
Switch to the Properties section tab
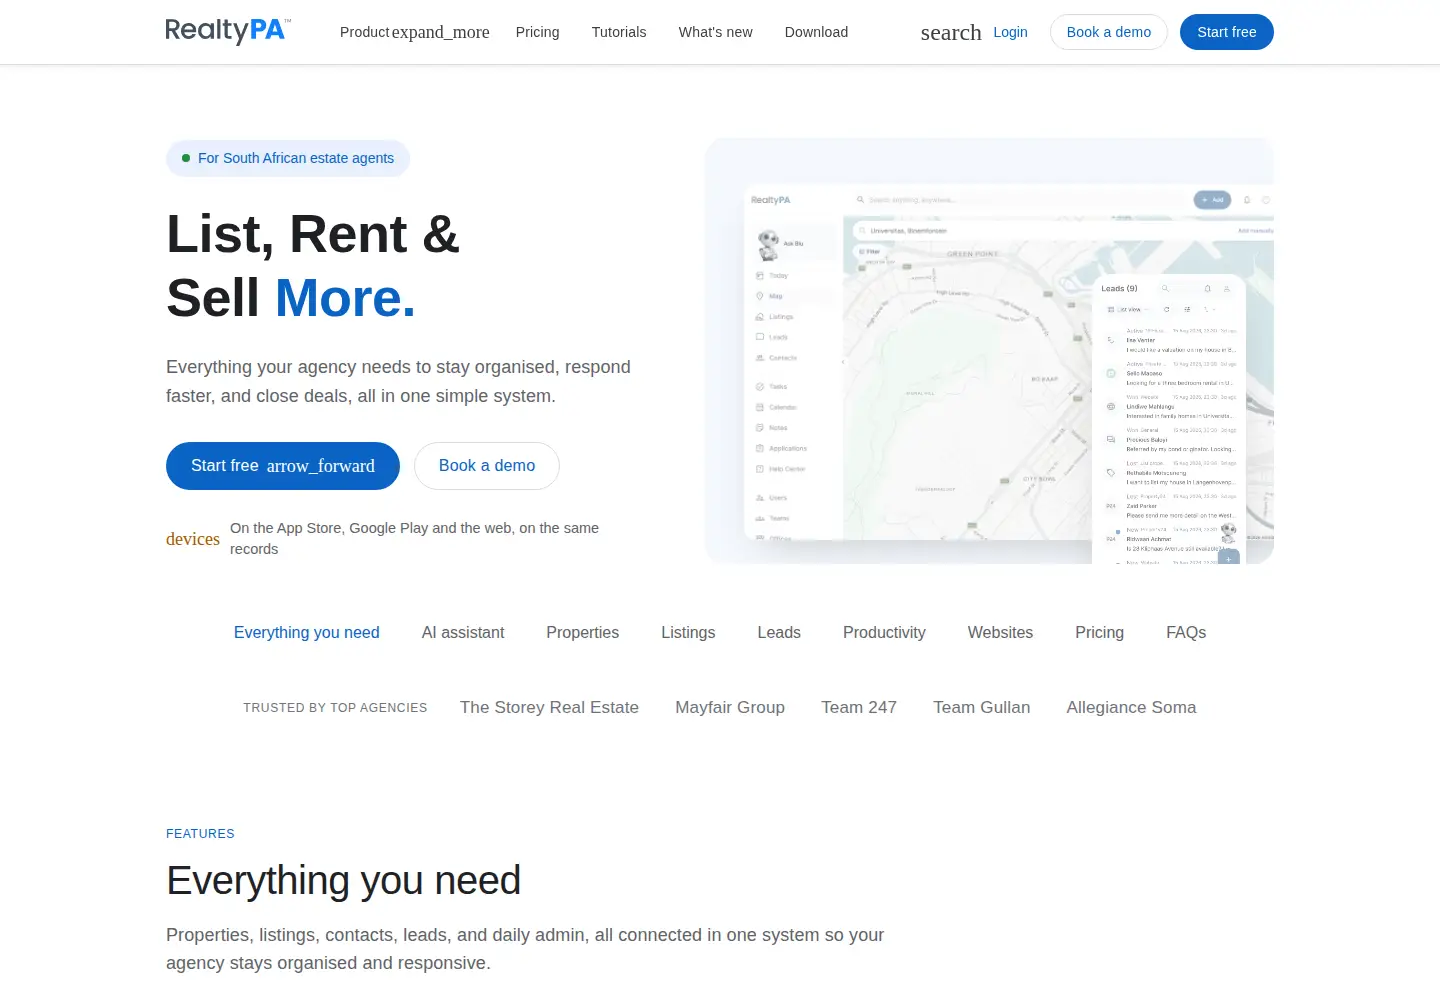(583, 633)
